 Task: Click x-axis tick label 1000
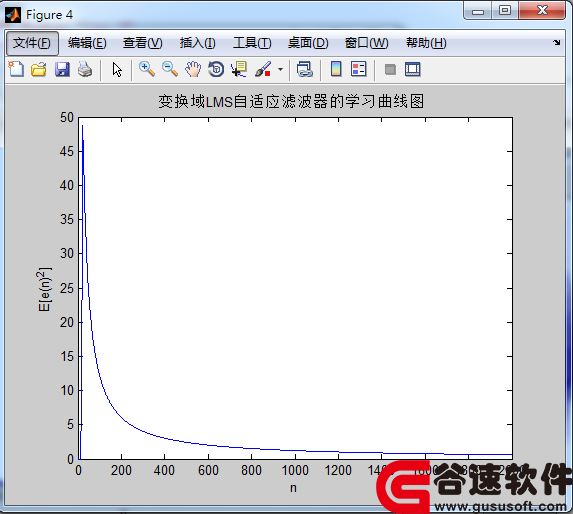[x=295, y=470]
